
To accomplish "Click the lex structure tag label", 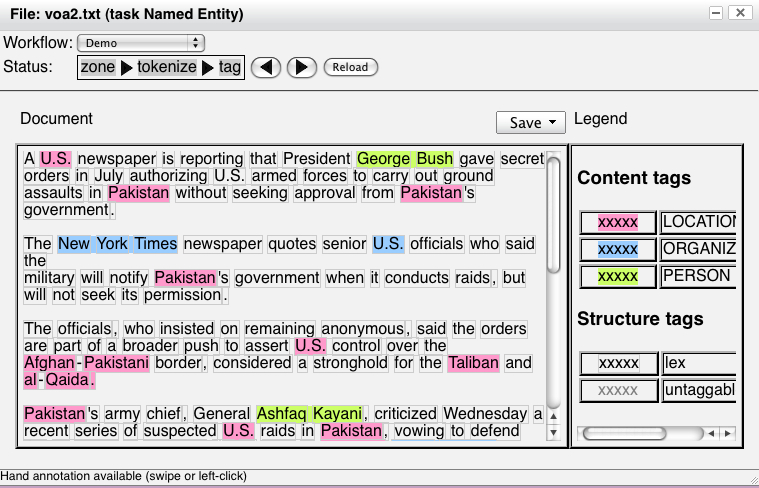I will 698,363.
